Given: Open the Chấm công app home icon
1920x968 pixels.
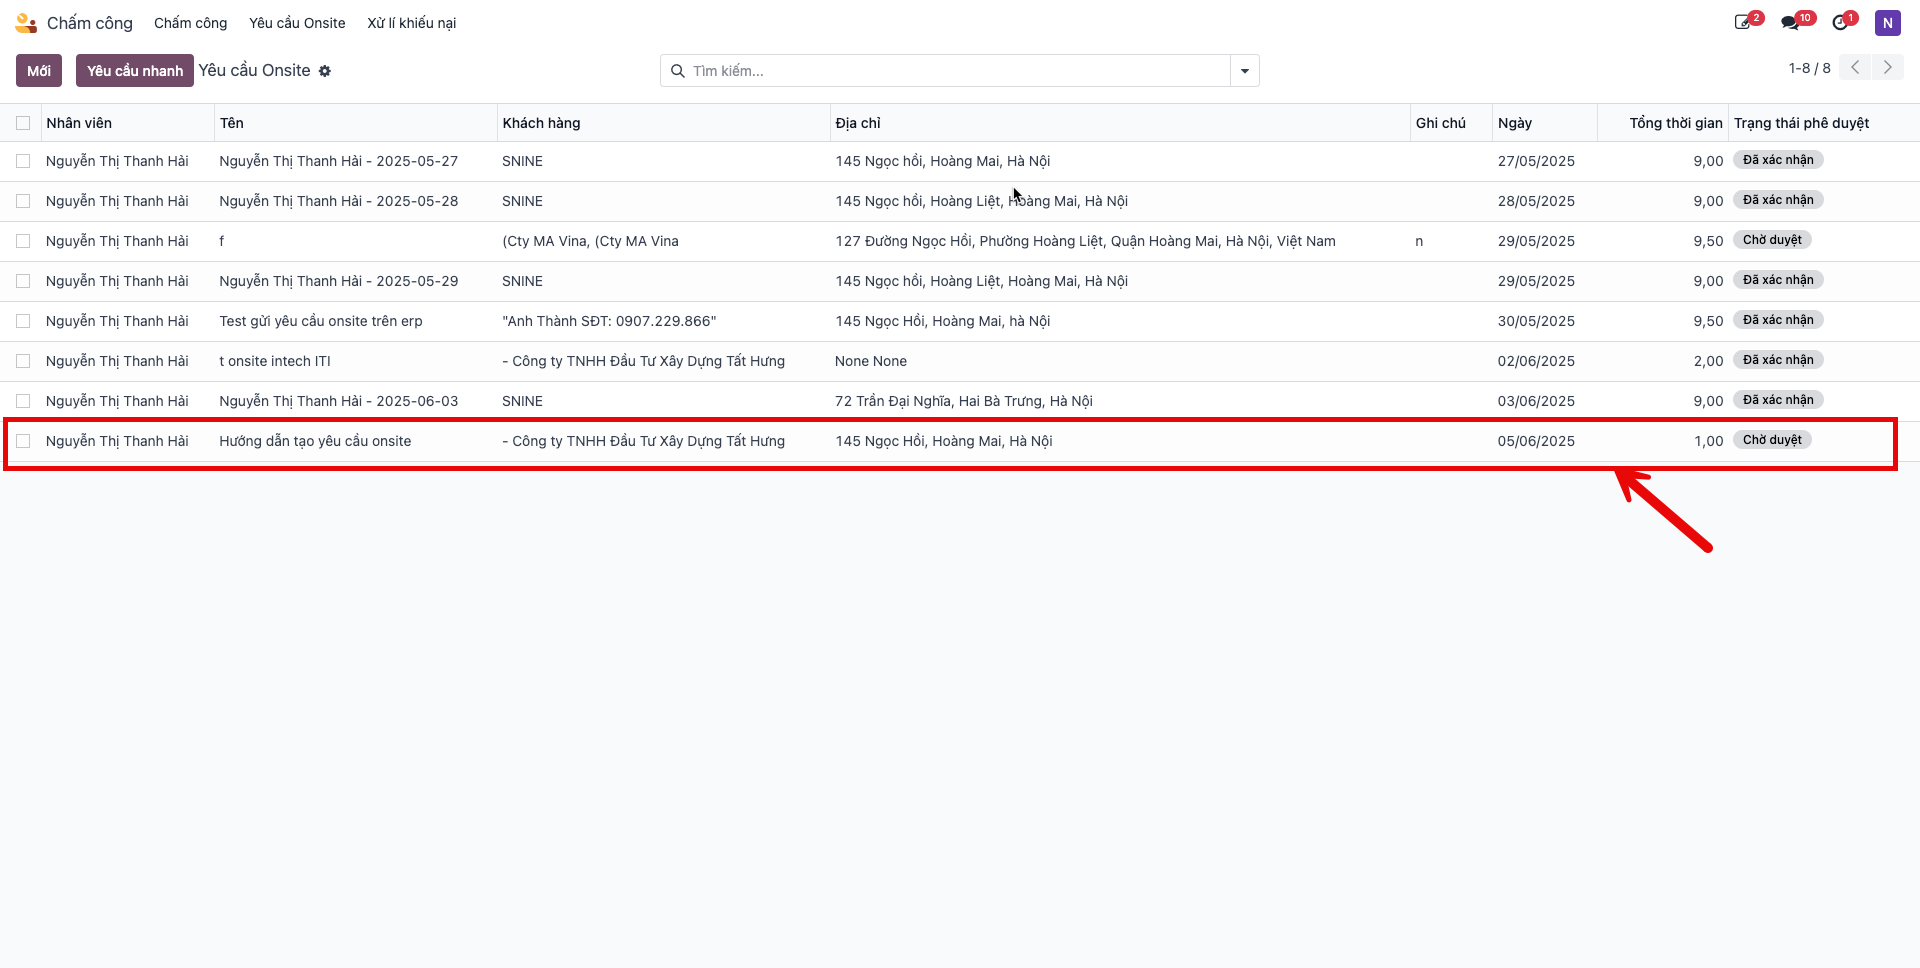Looking at the screenshot, I should (x=26, y=22).
